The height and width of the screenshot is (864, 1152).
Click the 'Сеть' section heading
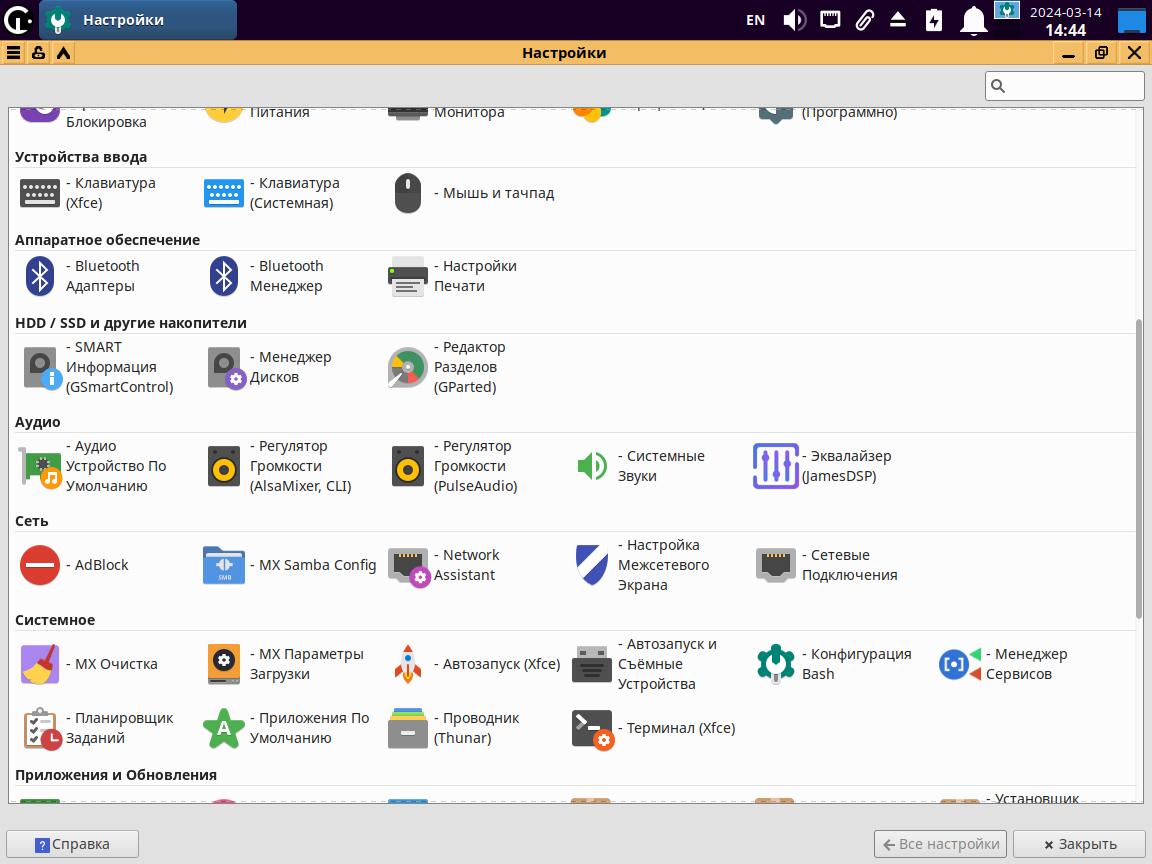pos(32,521)
